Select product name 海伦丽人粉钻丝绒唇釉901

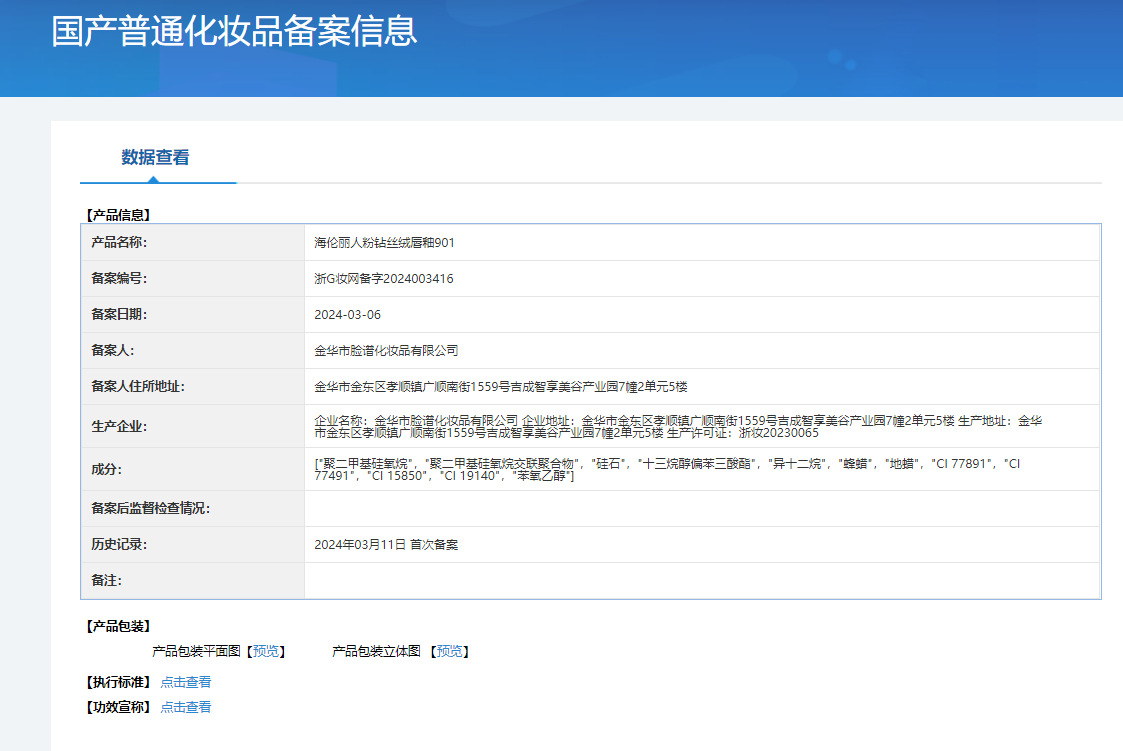point(384,242)
